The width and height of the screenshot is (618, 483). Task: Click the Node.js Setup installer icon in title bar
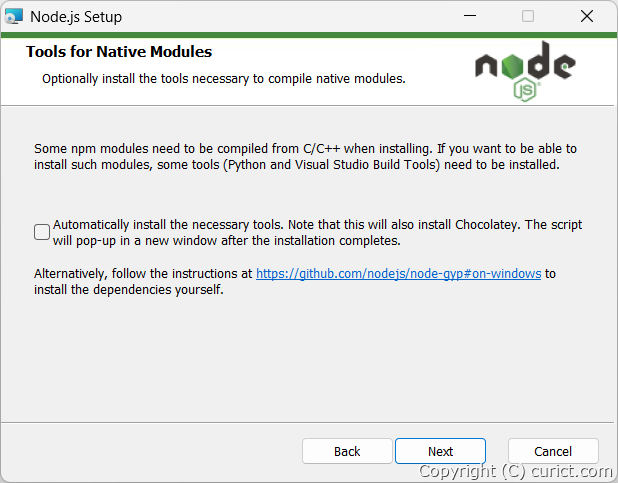pyautogui.click(x=15, y=16)
